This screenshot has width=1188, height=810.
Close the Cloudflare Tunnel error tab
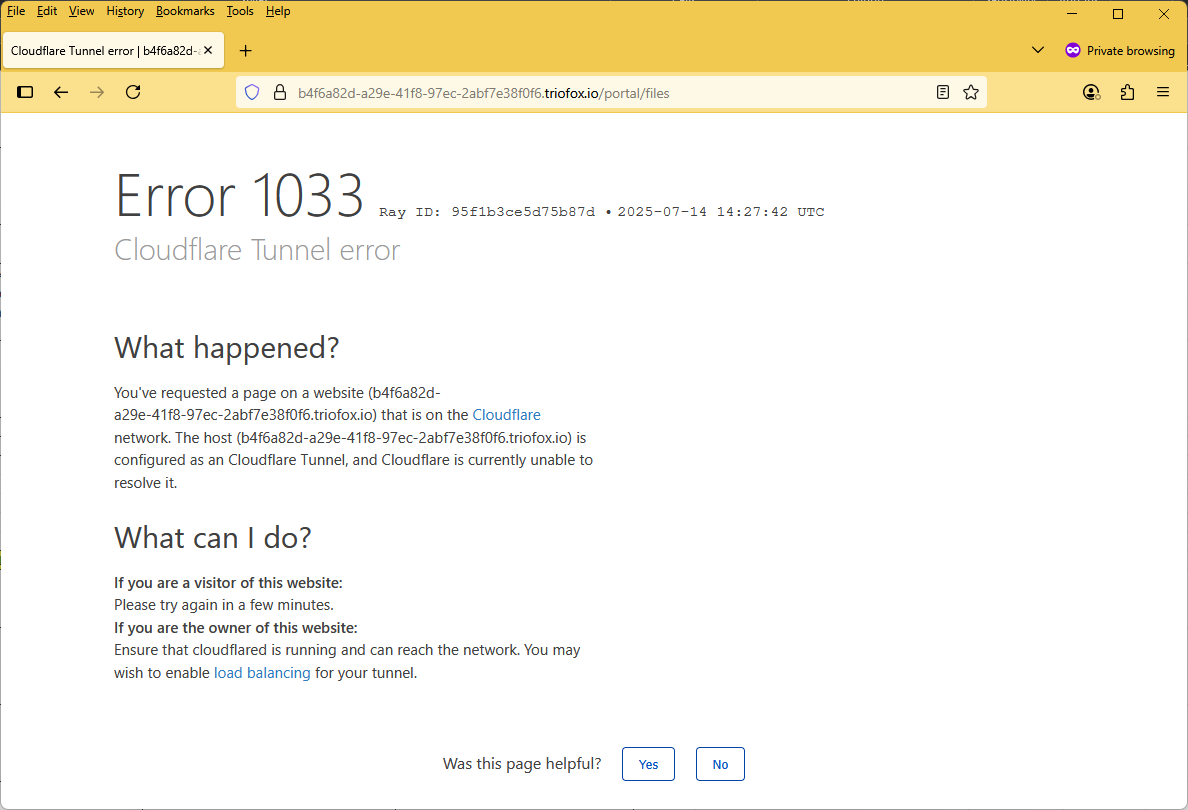[x=208, y=51]
